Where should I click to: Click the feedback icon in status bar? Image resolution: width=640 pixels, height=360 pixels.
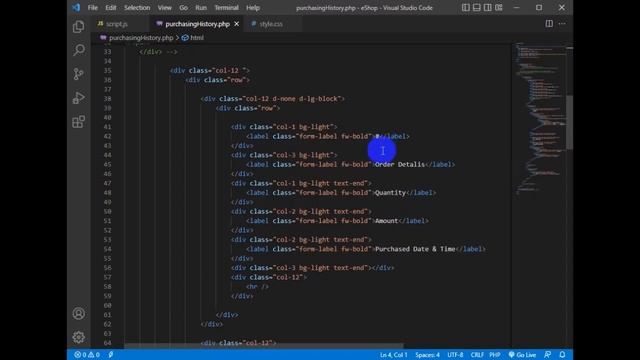click(548, 355)
